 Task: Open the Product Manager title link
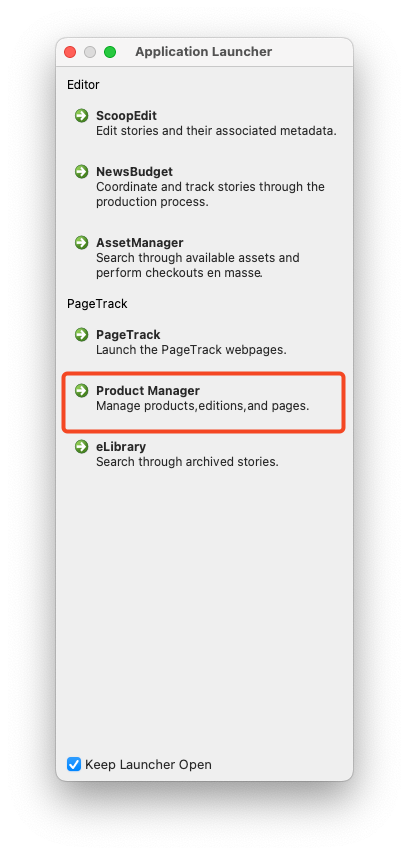[148, 390]
